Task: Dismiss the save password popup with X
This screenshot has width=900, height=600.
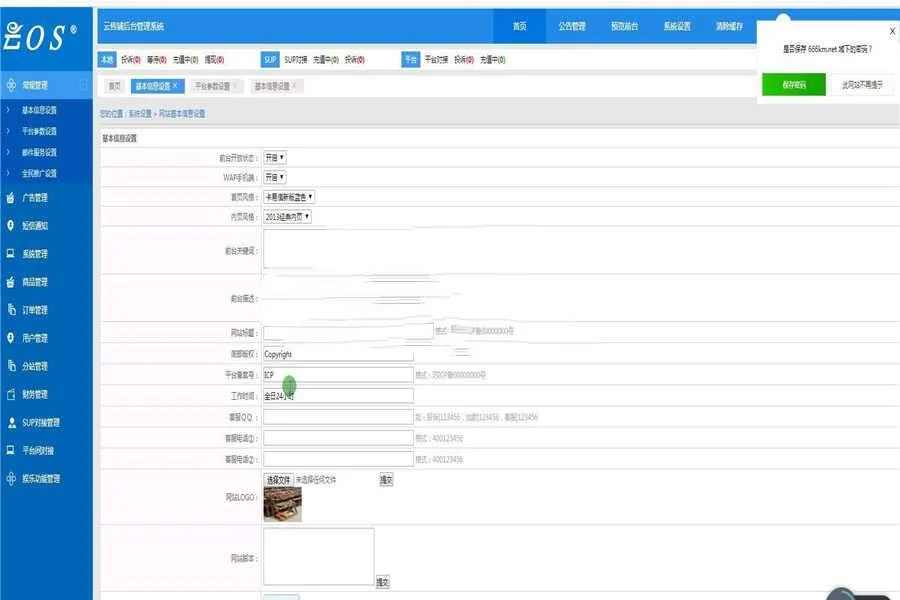Action: (x=892, y=31)
